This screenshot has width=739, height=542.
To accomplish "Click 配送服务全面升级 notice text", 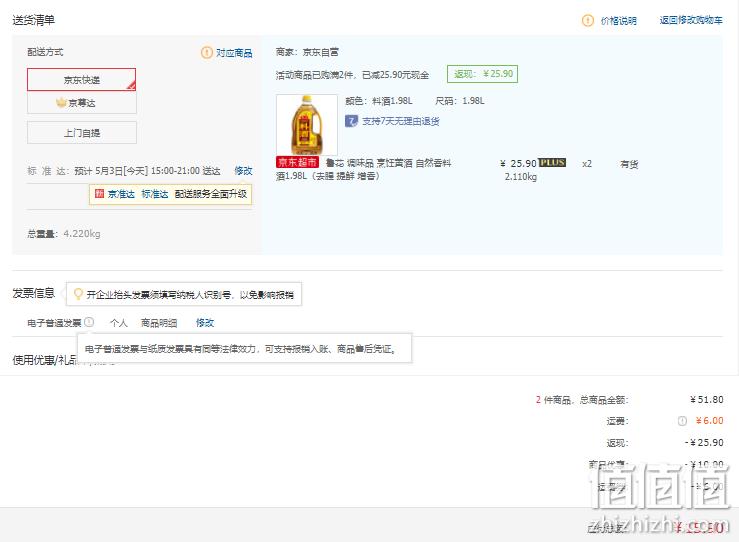I will tap(211, 194).
